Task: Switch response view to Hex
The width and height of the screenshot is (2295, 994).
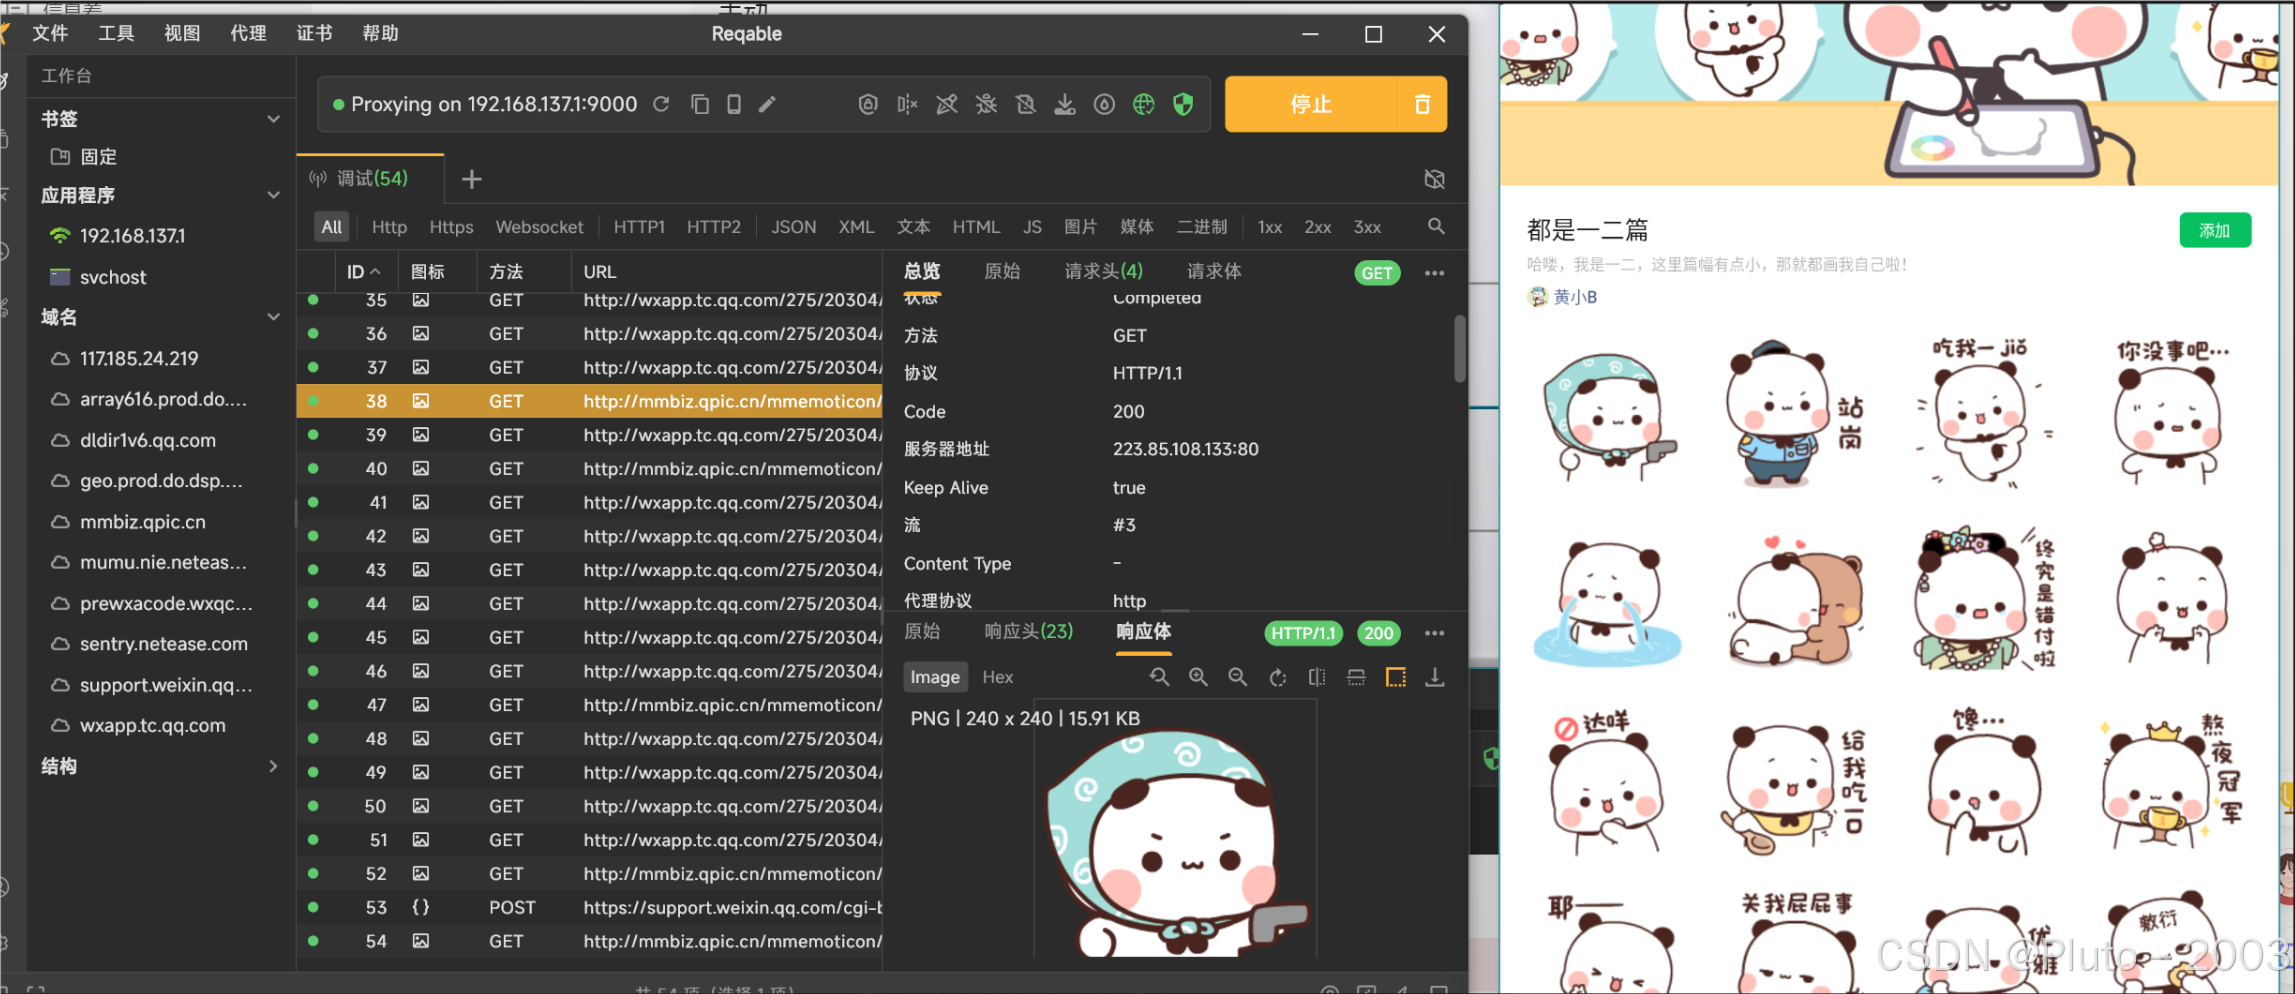Action: (x=997, y=677)
